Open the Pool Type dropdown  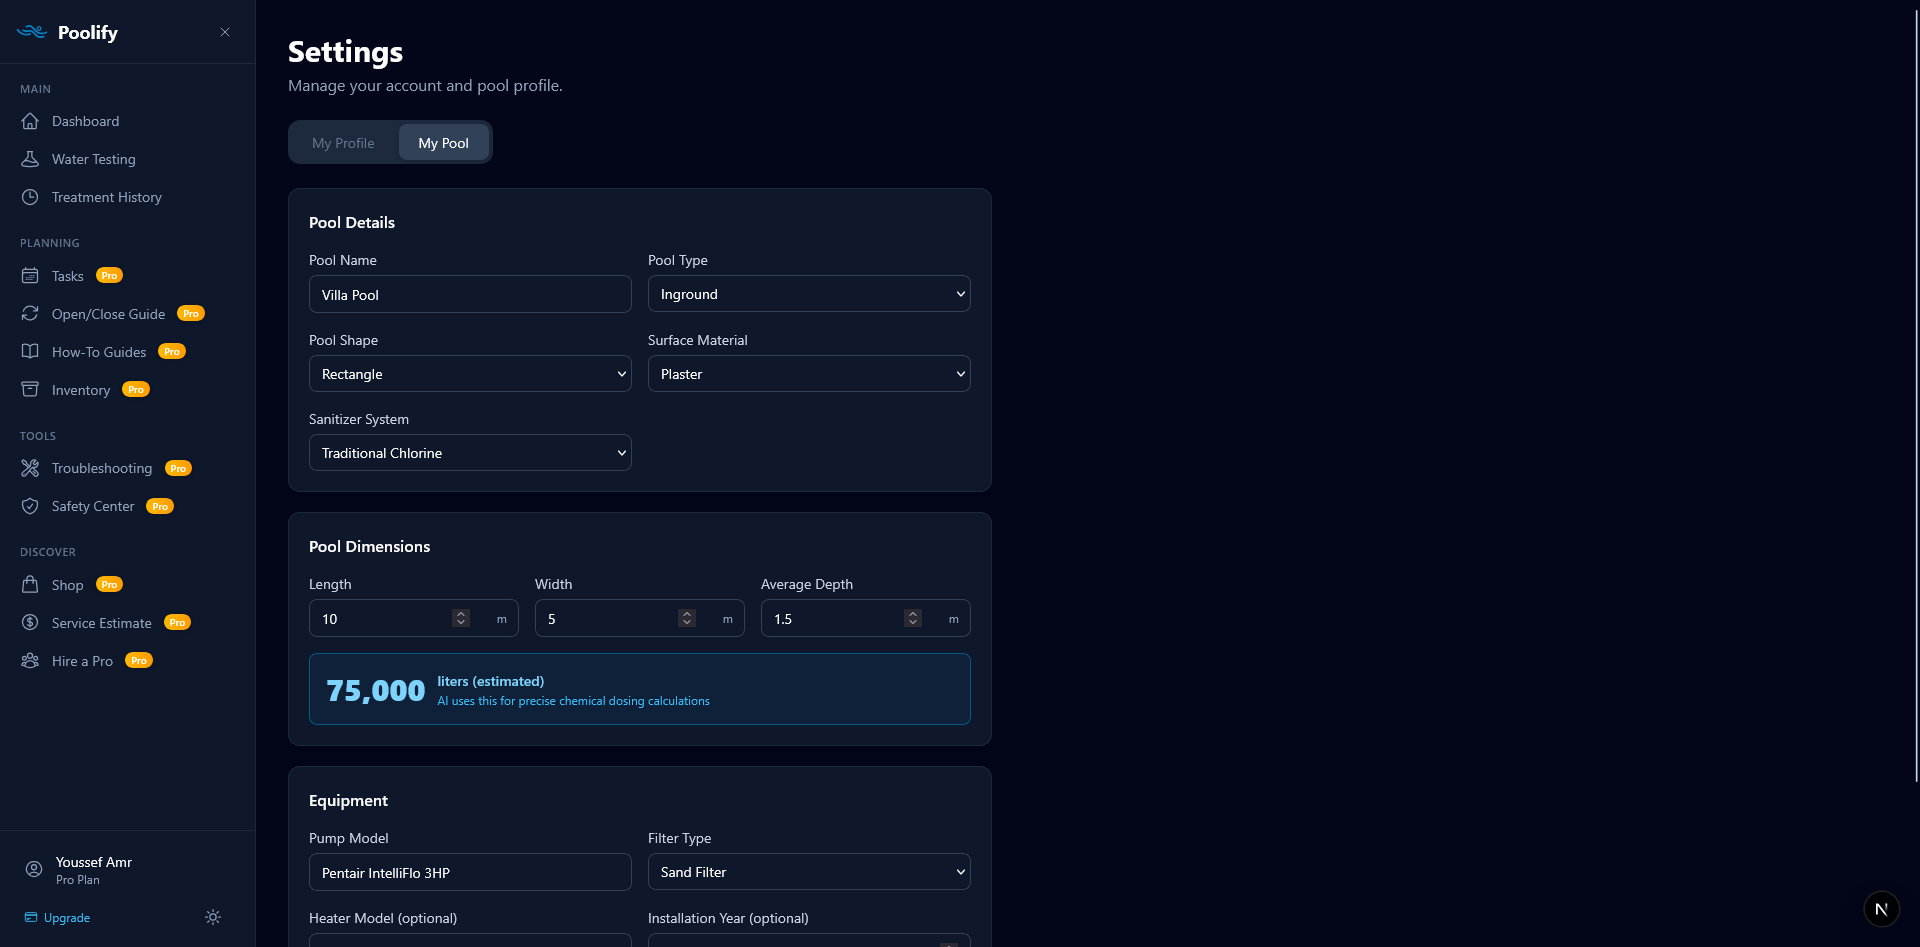(808, 293)
